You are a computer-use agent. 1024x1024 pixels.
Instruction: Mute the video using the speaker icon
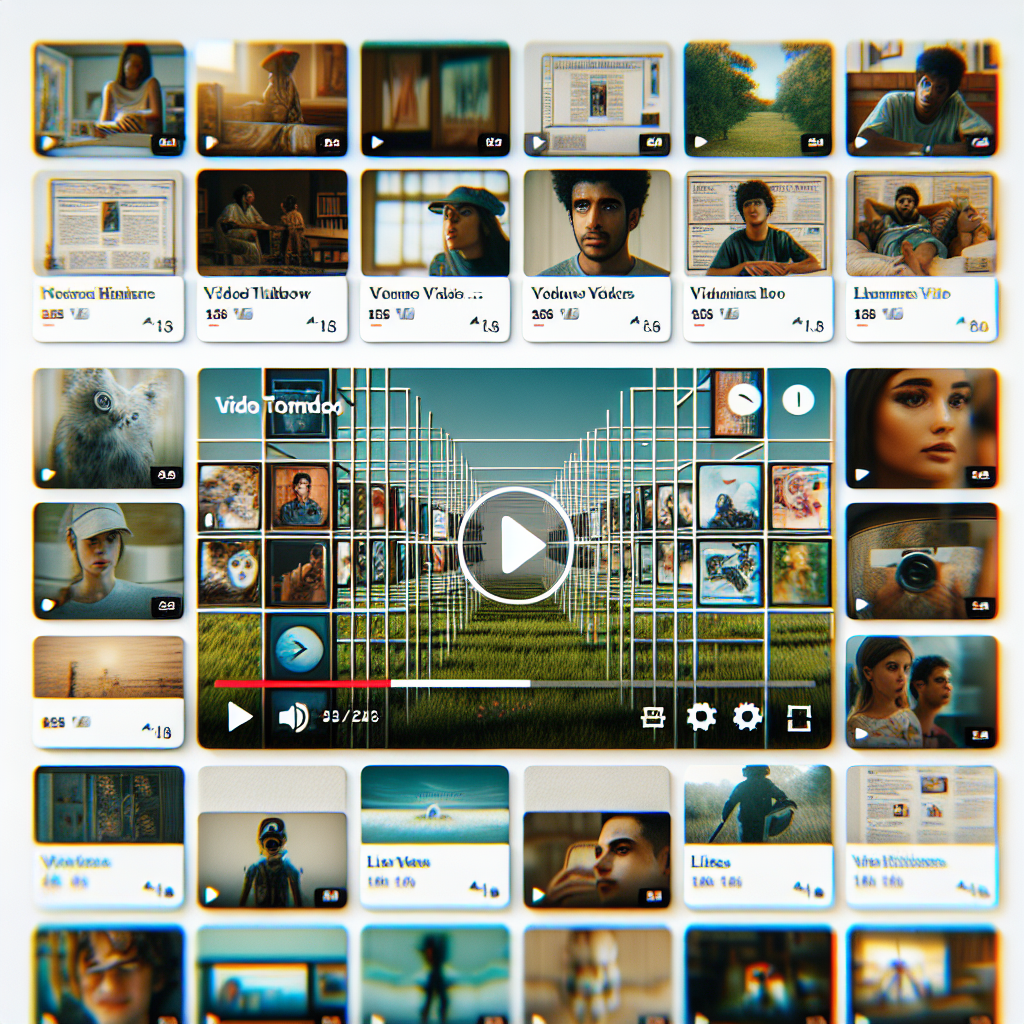293,717
